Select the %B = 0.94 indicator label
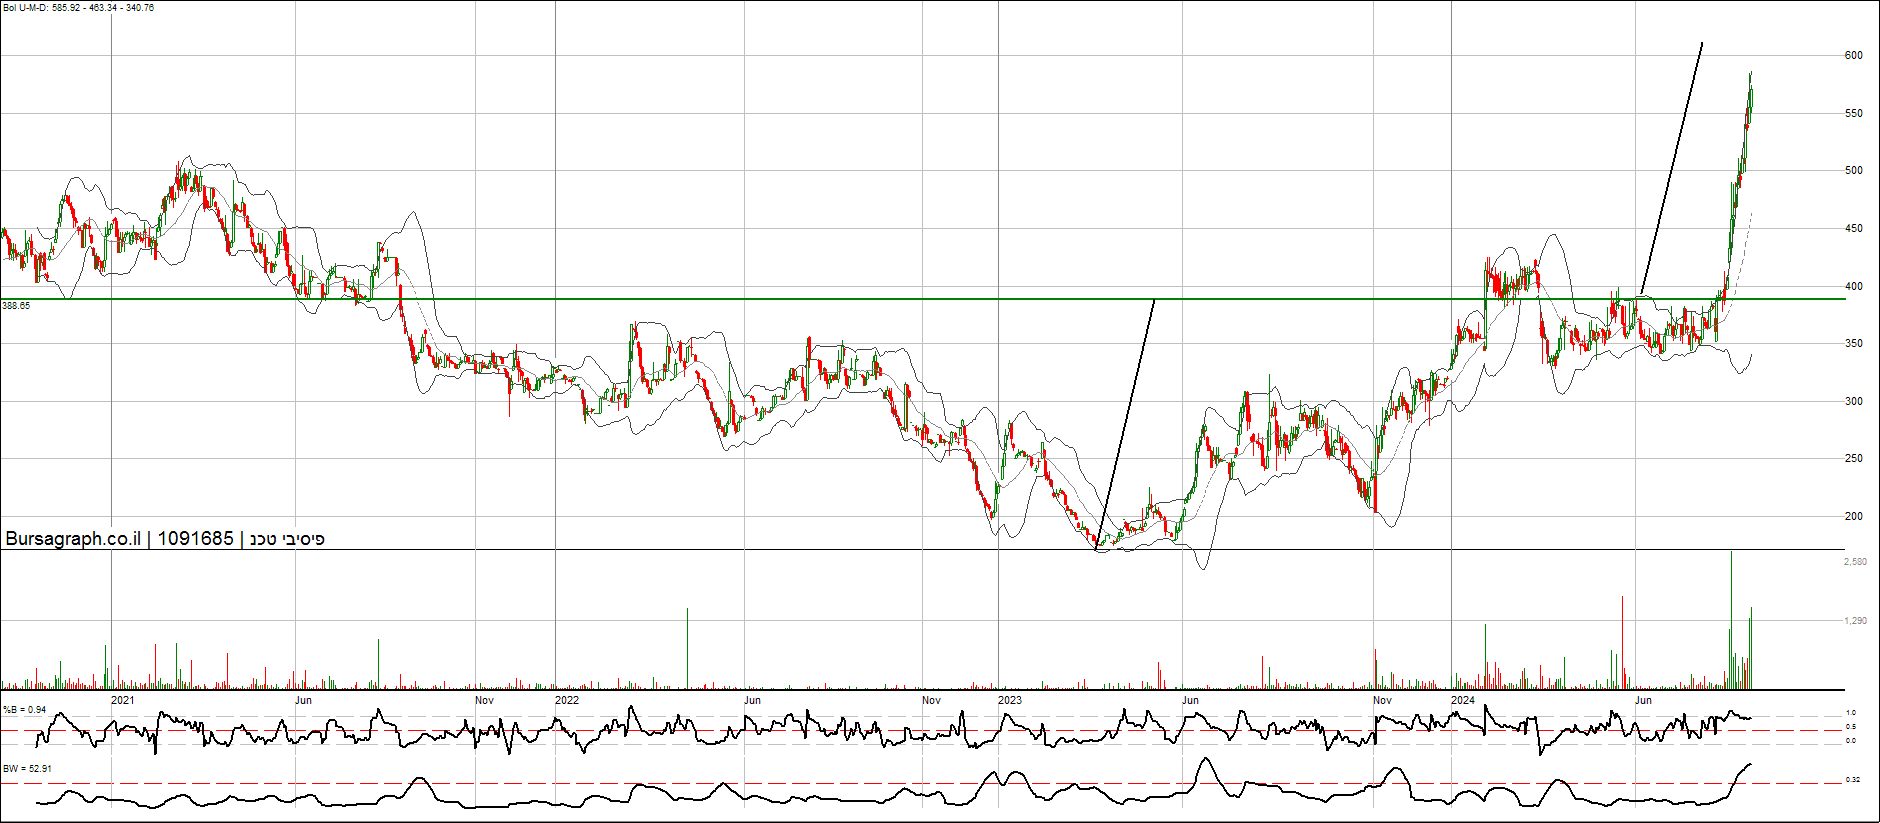This screenshot has width=1880, height=823. [x=25, y=710]
